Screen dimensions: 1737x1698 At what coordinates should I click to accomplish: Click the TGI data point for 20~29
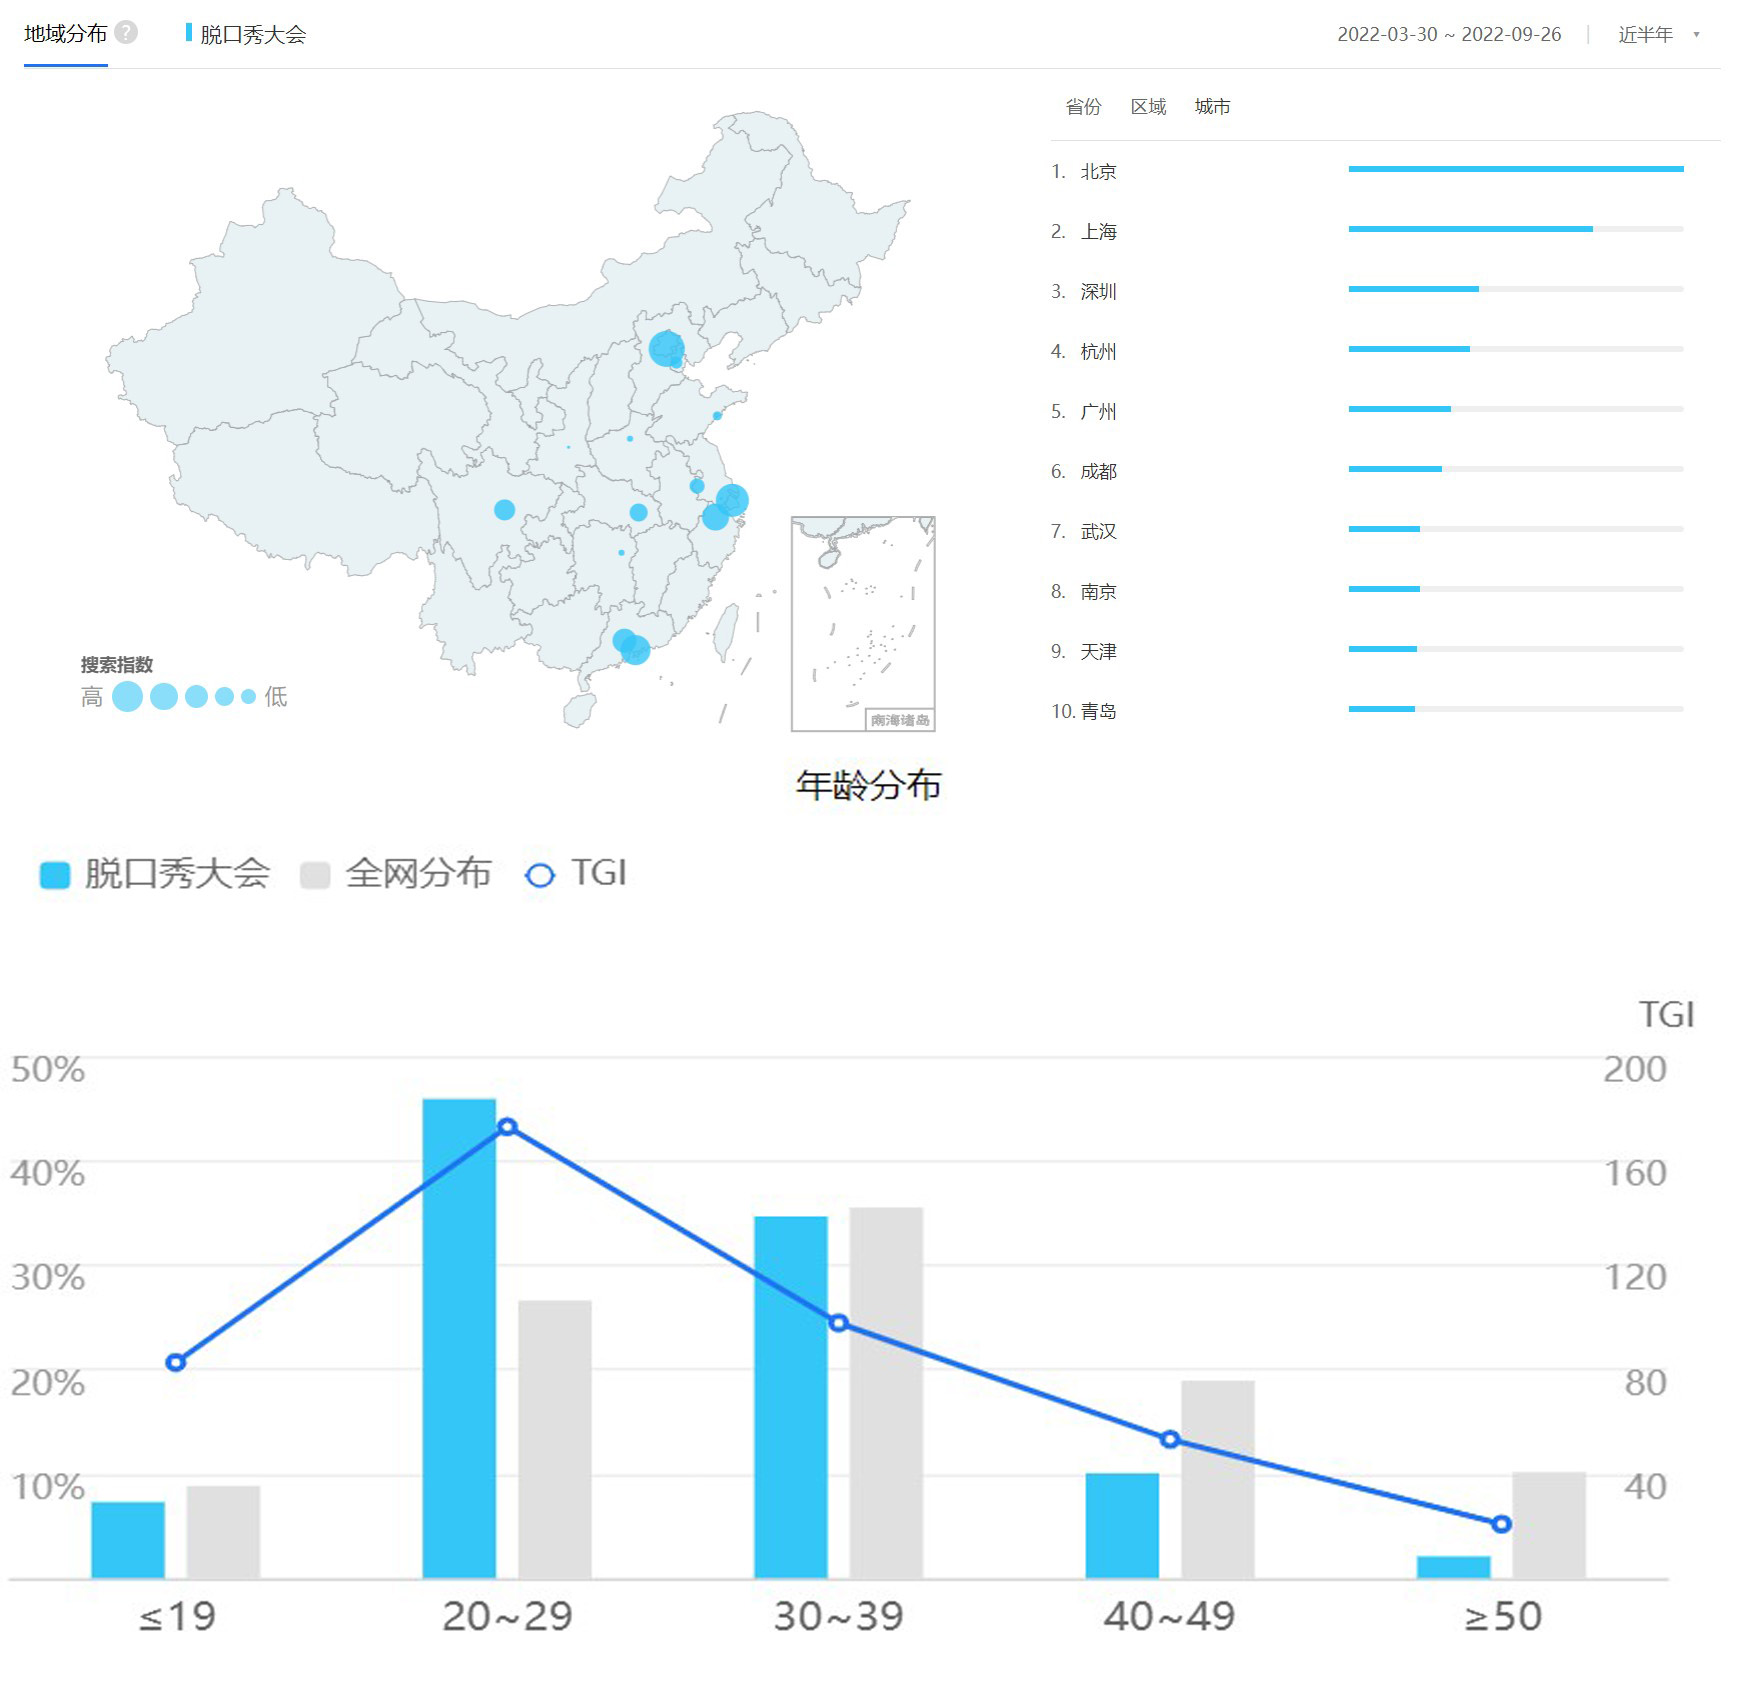tap(507, 1127)
